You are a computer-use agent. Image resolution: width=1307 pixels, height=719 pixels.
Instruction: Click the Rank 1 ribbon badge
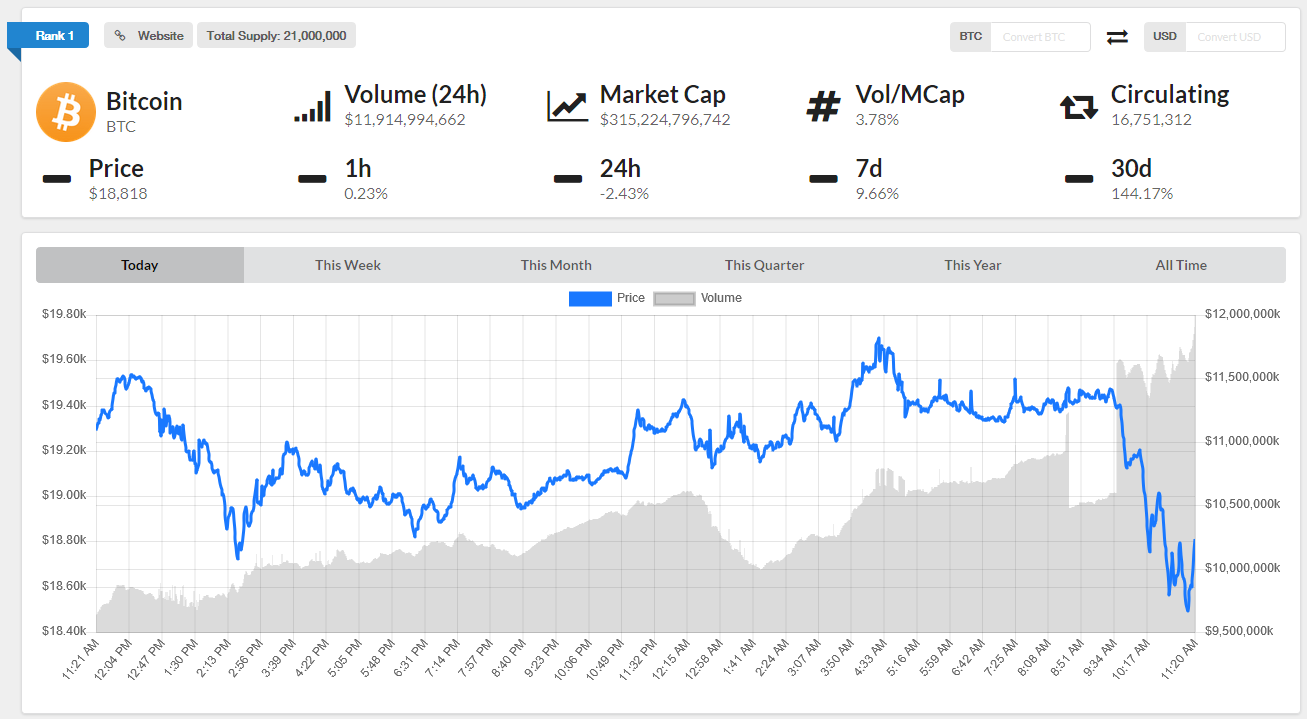(48, 36)
